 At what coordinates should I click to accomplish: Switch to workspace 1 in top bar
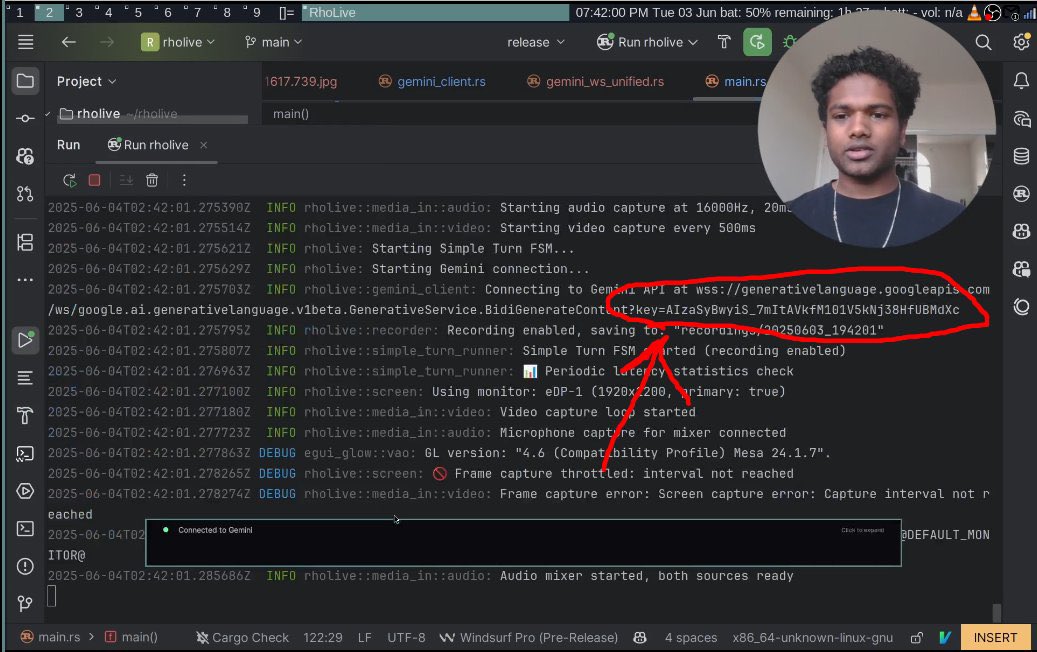click(x=19, y=12)
